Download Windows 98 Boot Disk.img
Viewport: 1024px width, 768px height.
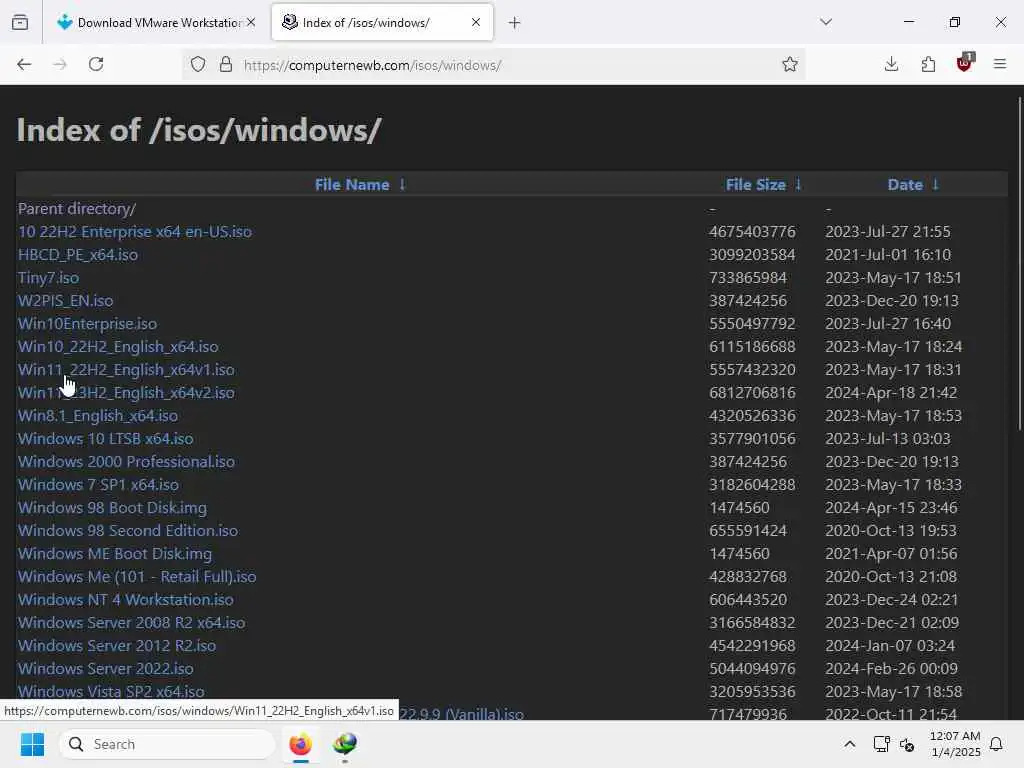[112, 507]
